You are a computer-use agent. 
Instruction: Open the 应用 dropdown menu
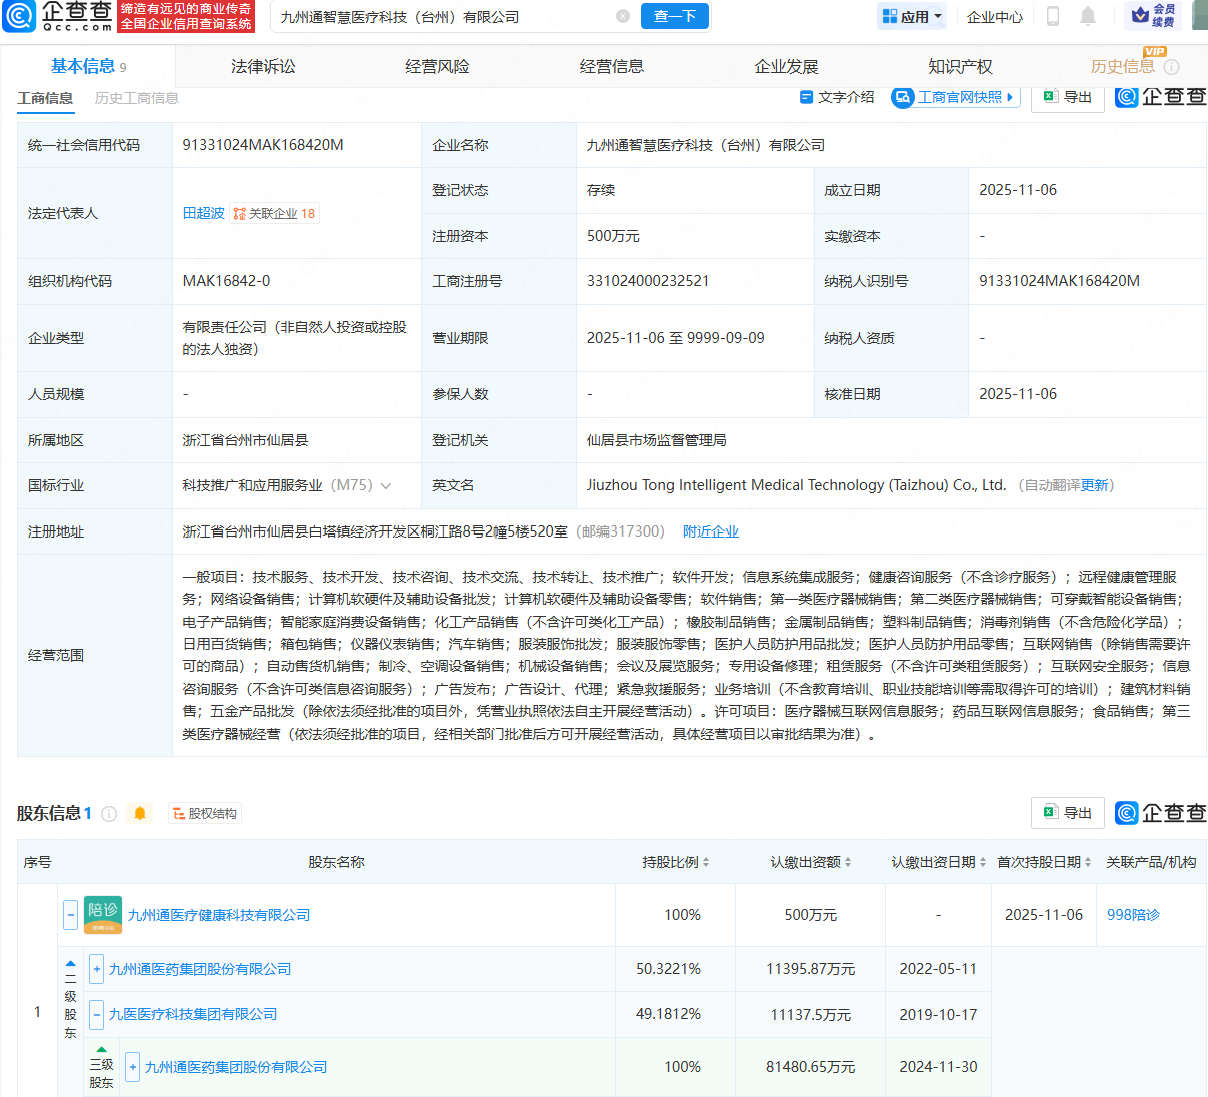tap(911, 17)
